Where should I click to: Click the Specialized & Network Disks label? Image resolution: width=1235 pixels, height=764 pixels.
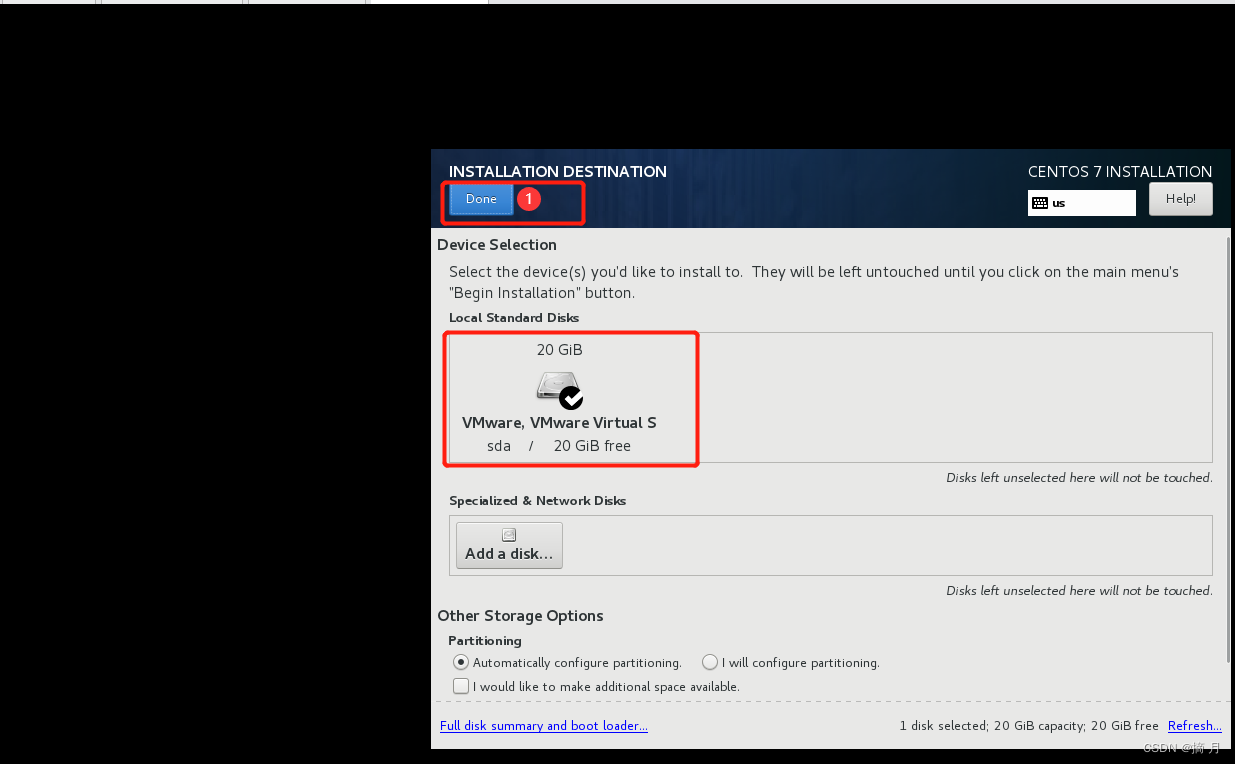[x=538, y=501]
